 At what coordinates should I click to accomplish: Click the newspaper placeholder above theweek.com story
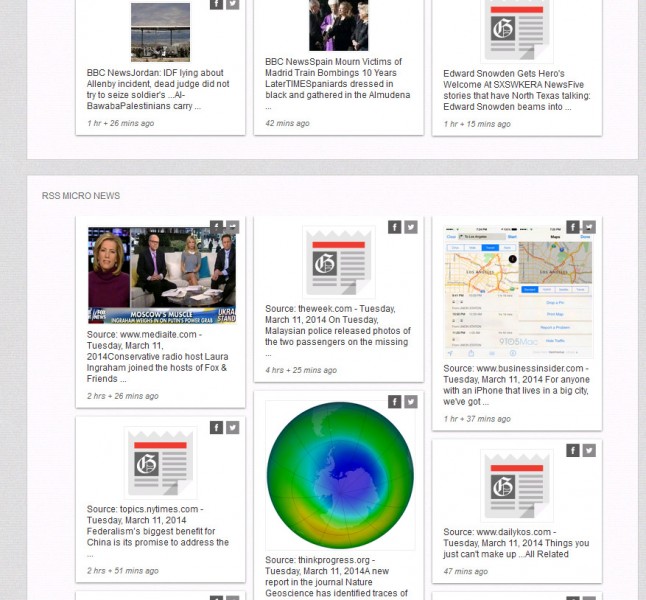pyautogui.click(x=339, y=262)
